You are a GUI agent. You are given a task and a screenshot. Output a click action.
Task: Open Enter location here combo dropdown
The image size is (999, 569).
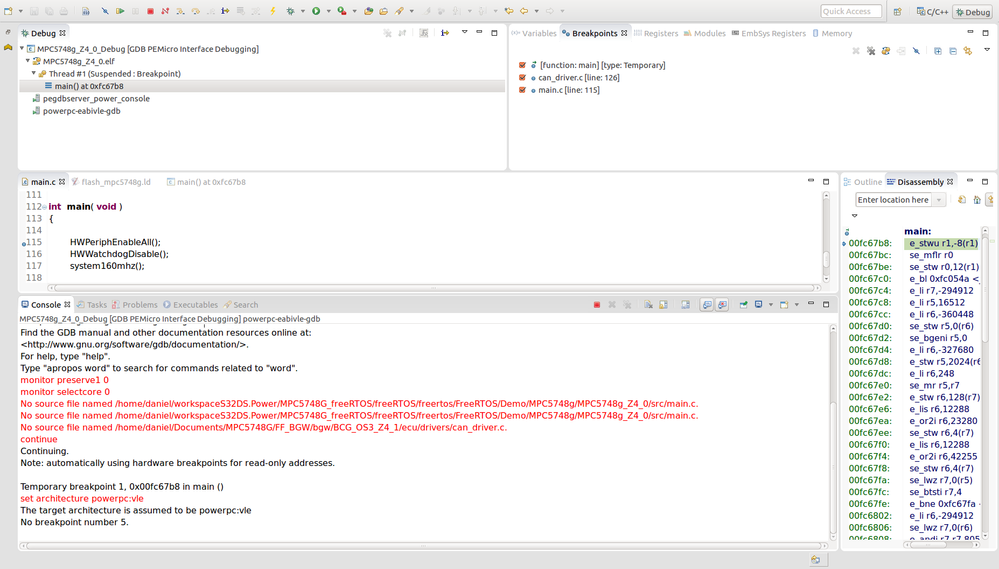tap(939, 200)
